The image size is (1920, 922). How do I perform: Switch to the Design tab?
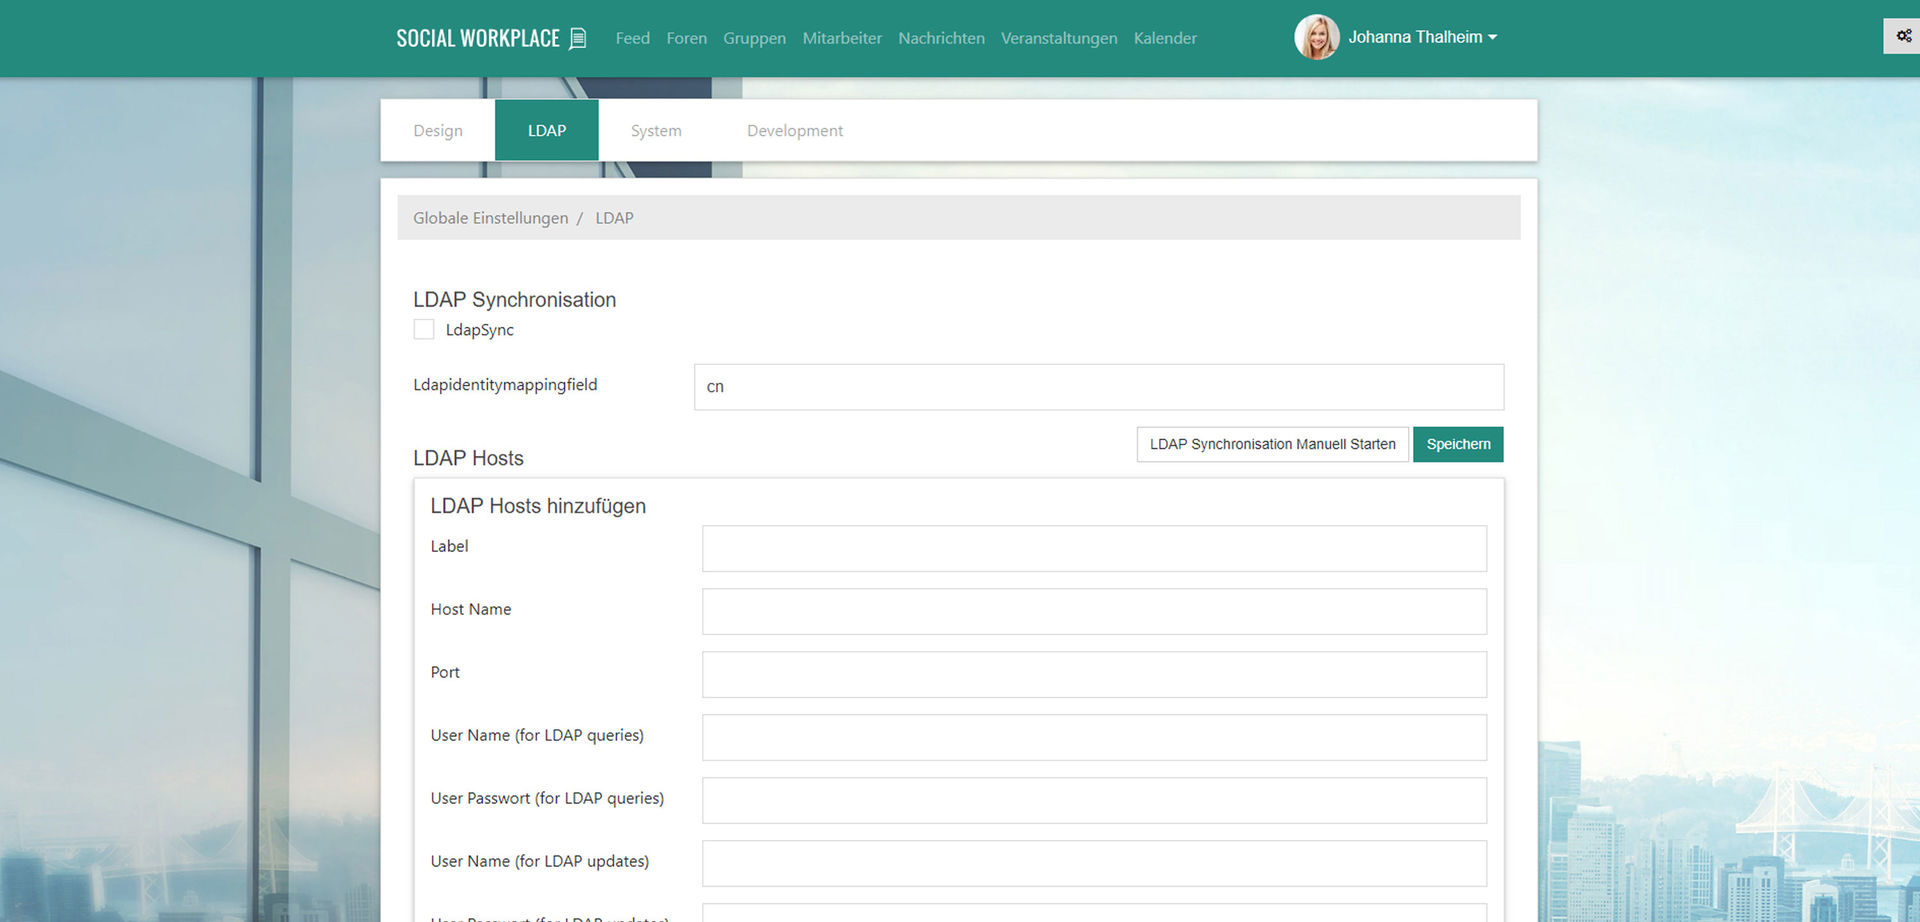coord(438,131)
